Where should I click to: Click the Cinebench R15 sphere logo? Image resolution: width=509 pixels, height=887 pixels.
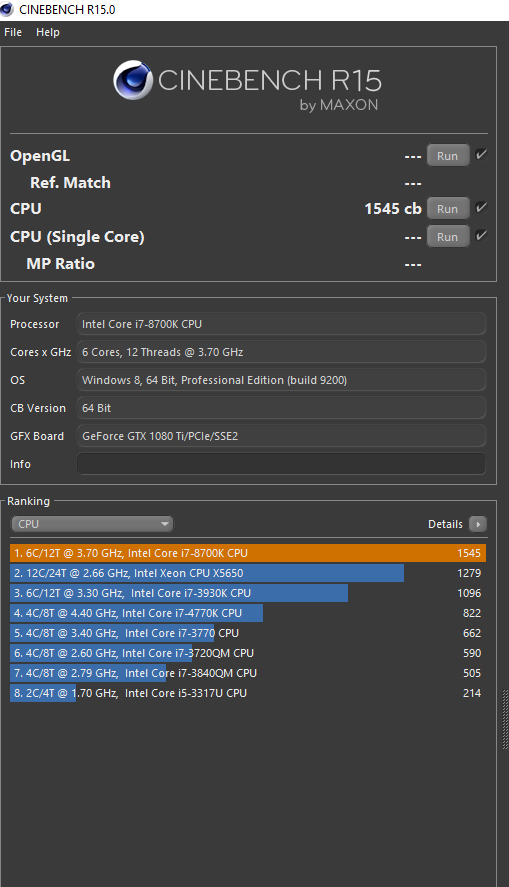pyautogui.click(x=133, y=80)
